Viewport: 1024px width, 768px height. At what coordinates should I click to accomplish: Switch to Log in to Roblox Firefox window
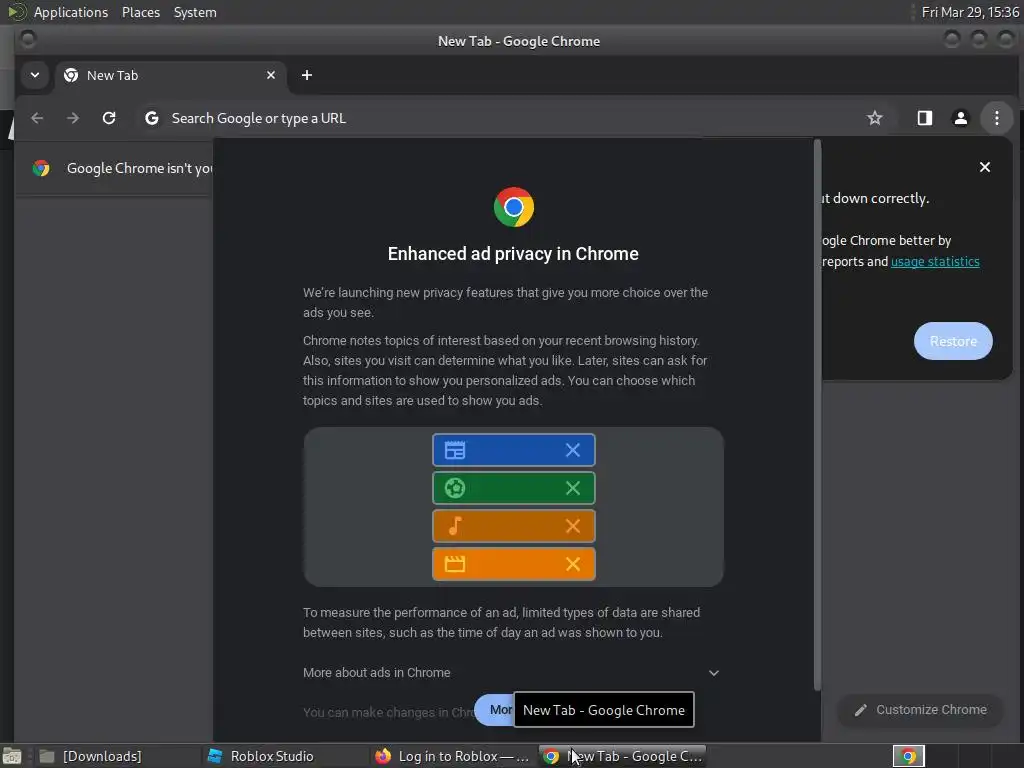(453, 756)
